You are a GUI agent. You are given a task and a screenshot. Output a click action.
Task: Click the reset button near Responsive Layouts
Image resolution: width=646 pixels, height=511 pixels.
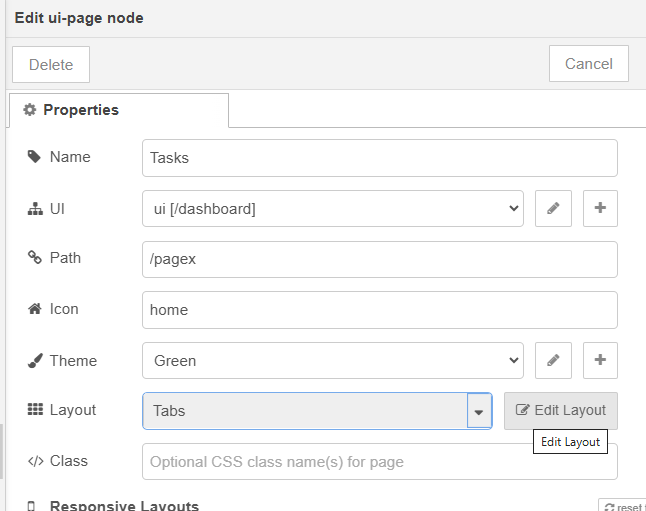pos(622,507)
